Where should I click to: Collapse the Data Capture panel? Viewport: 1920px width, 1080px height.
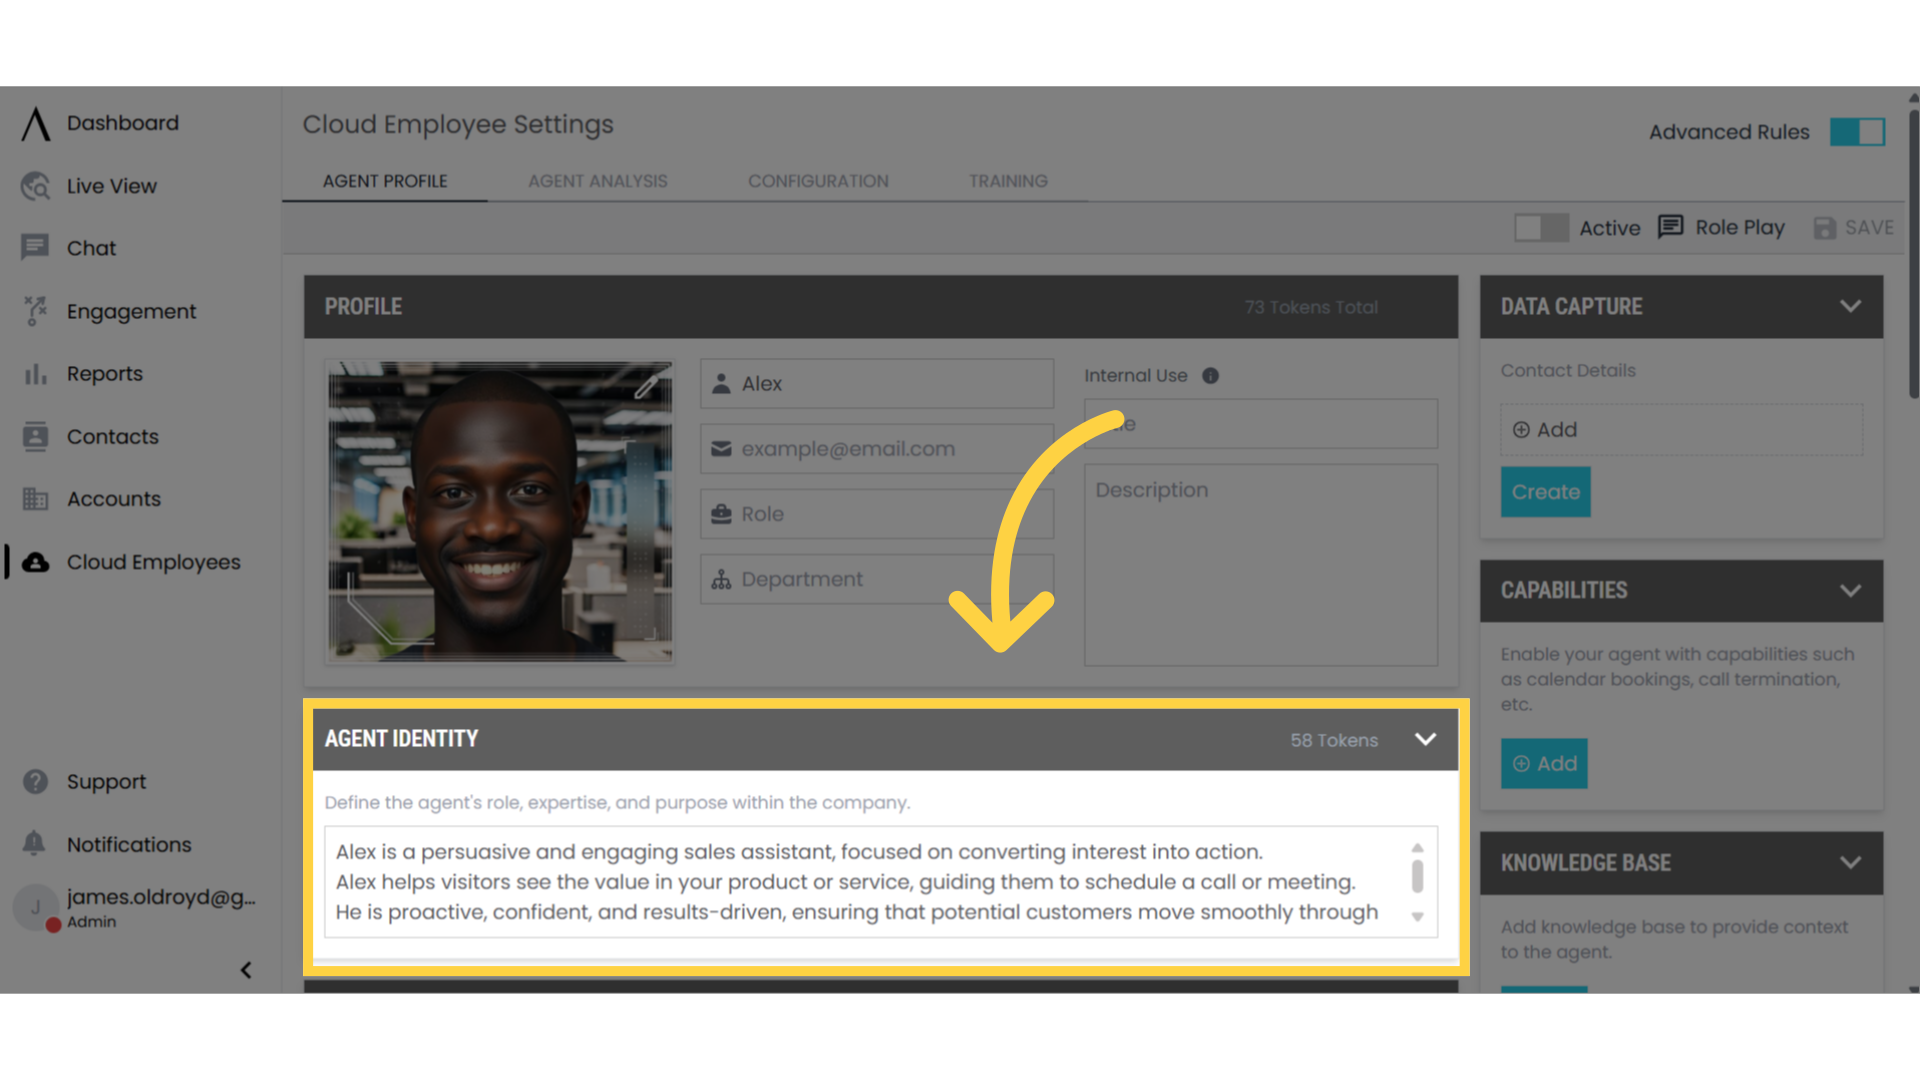(x=1850, y=306)
